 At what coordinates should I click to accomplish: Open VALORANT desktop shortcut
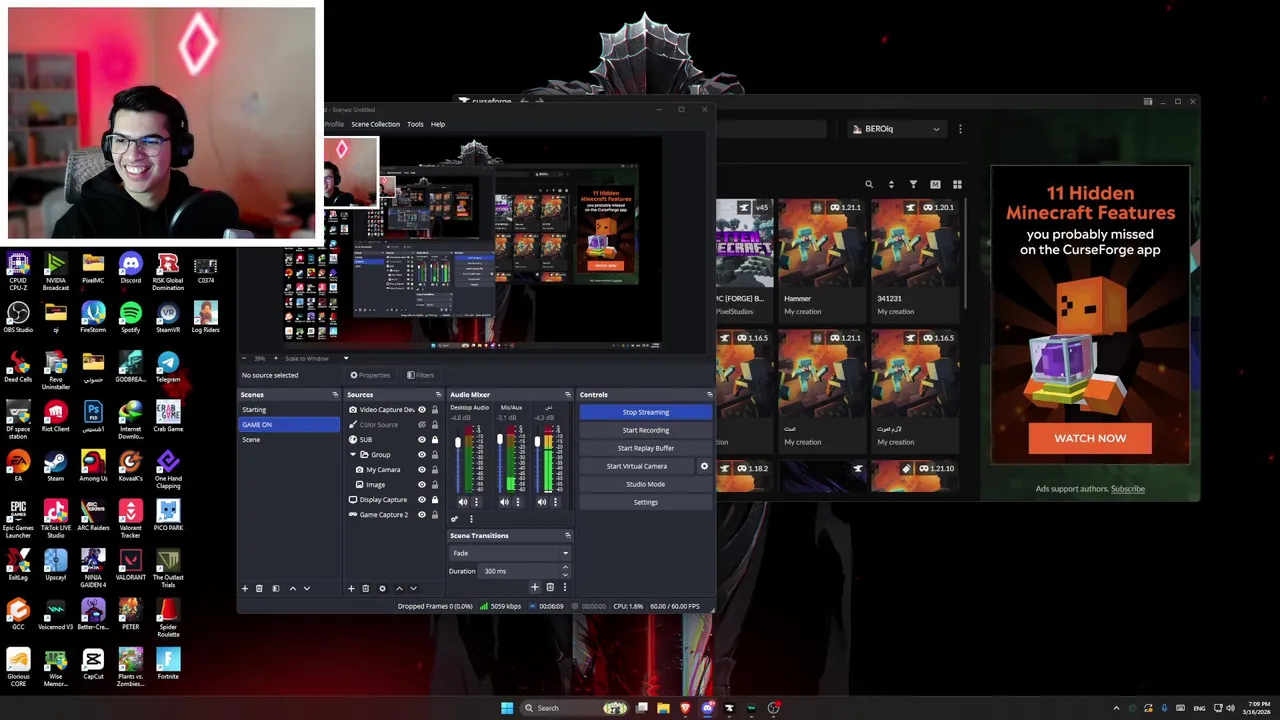[130, 565]
